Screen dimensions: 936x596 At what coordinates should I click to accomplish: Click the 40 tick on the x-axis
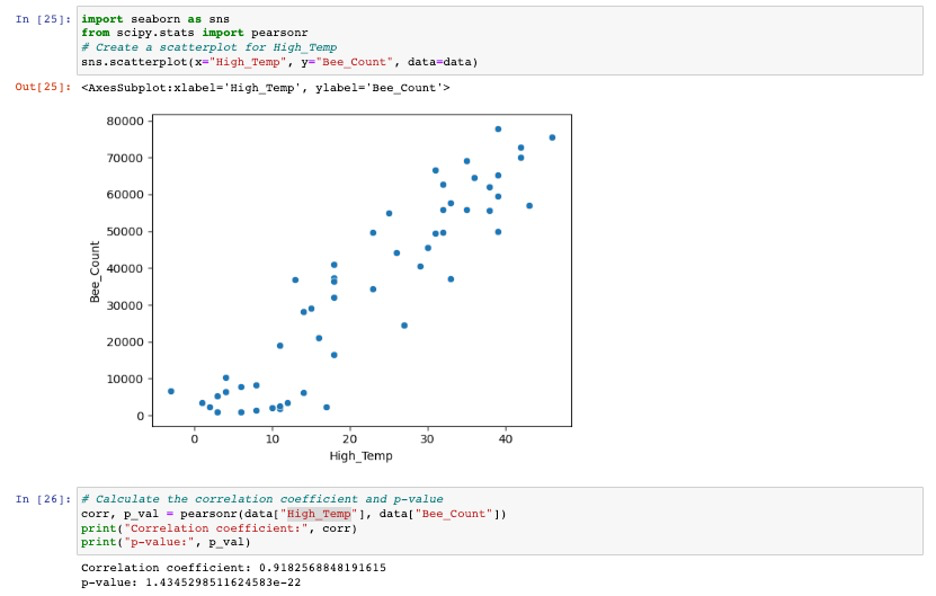click(x=506, y=439)
